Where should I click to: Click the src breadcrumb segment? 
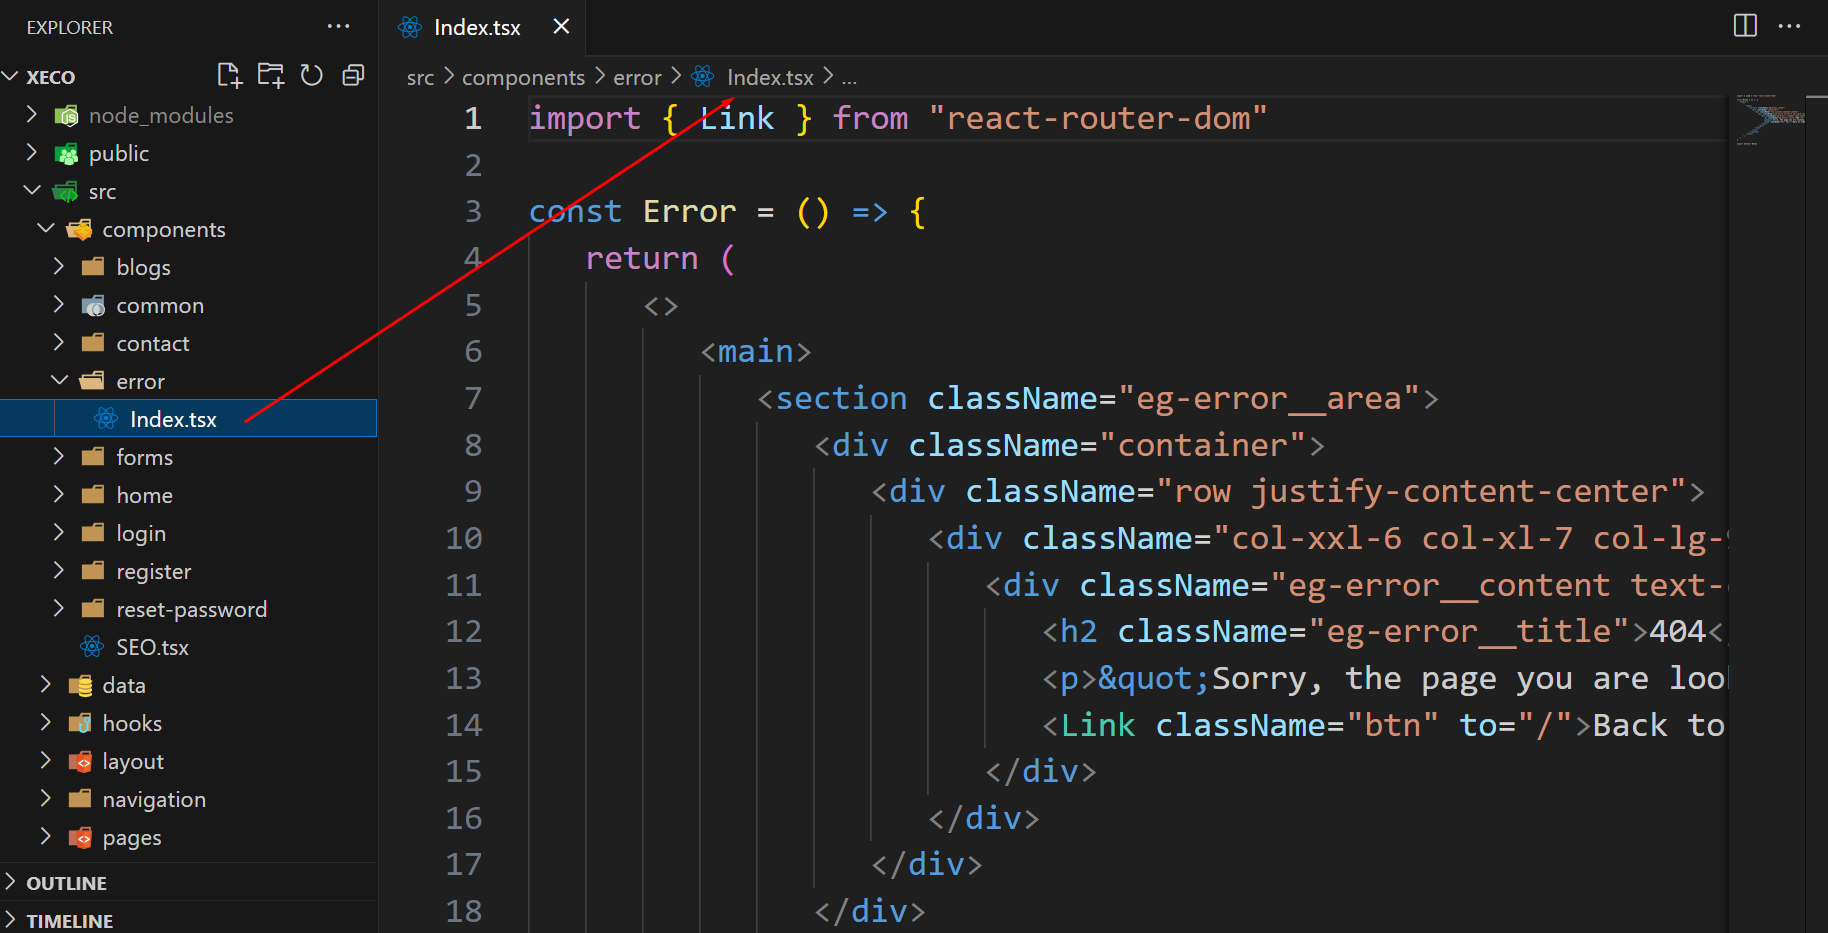click(420, 77)
